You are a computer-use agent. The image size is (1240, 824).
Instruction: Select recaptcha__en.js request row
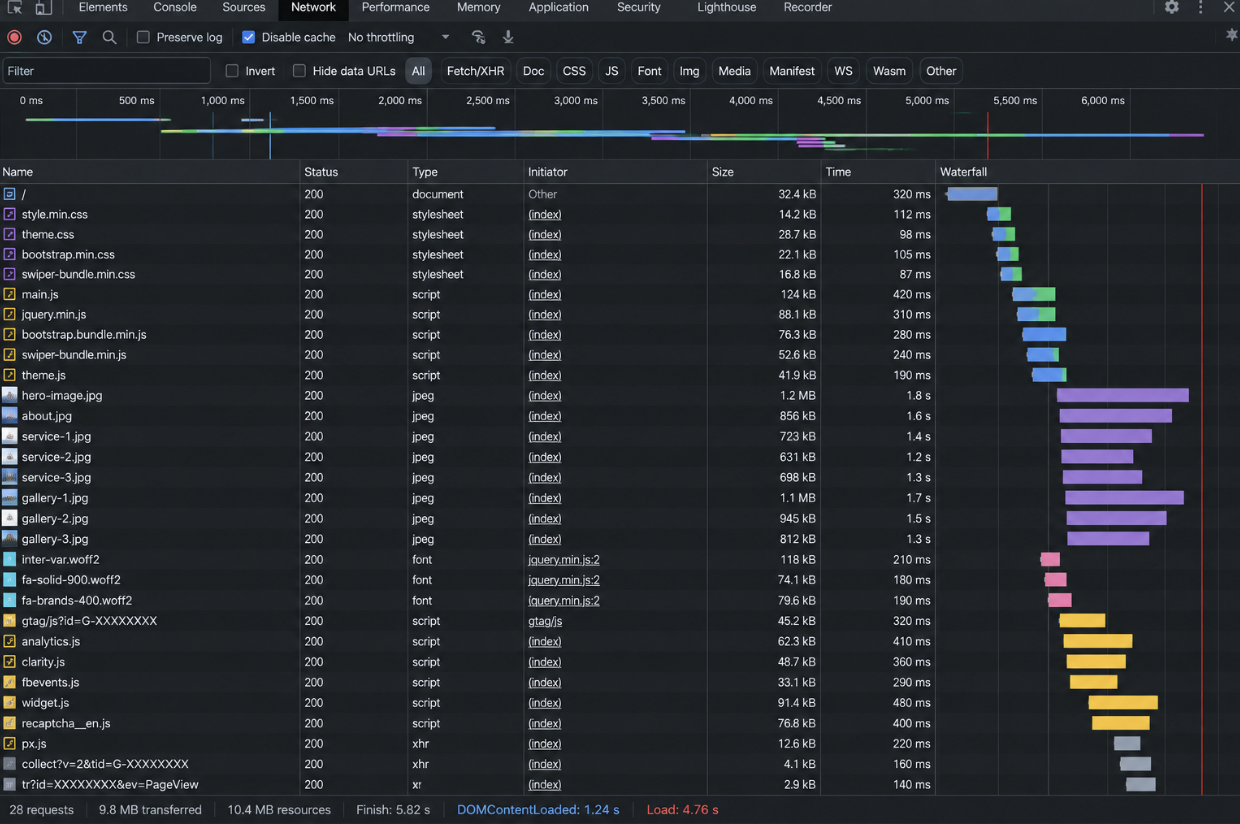point(620,723)
